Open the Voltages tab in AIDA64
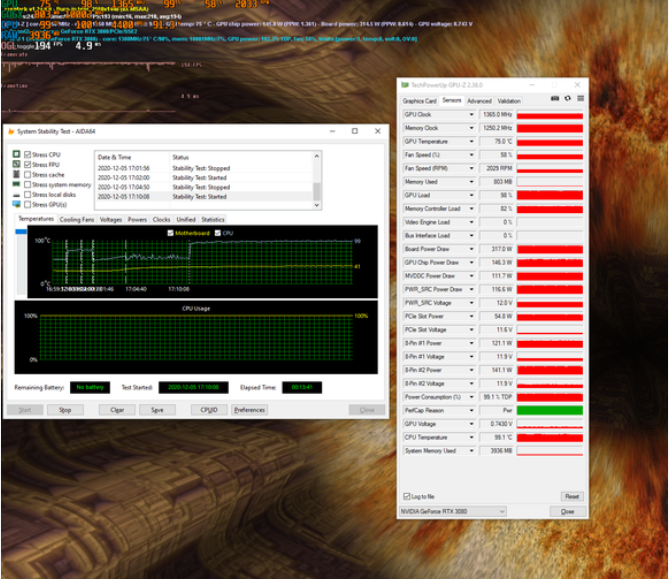Viewport: 669px width, 579px height. 111,220
